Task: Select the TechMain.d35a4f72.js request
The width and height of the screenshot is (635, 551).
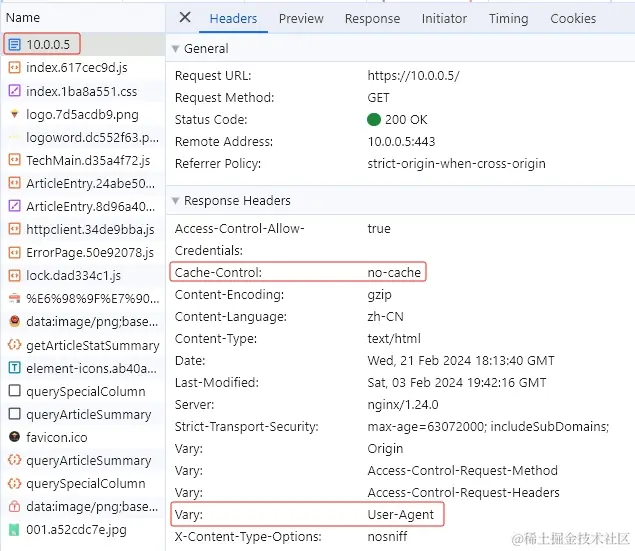Action: (88, 160)
